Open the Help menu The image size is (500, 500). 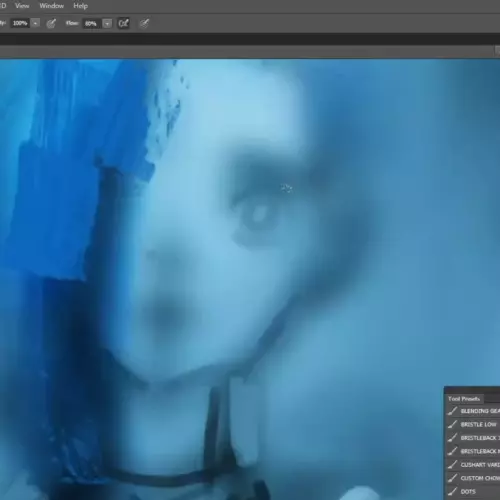(80, 6)
